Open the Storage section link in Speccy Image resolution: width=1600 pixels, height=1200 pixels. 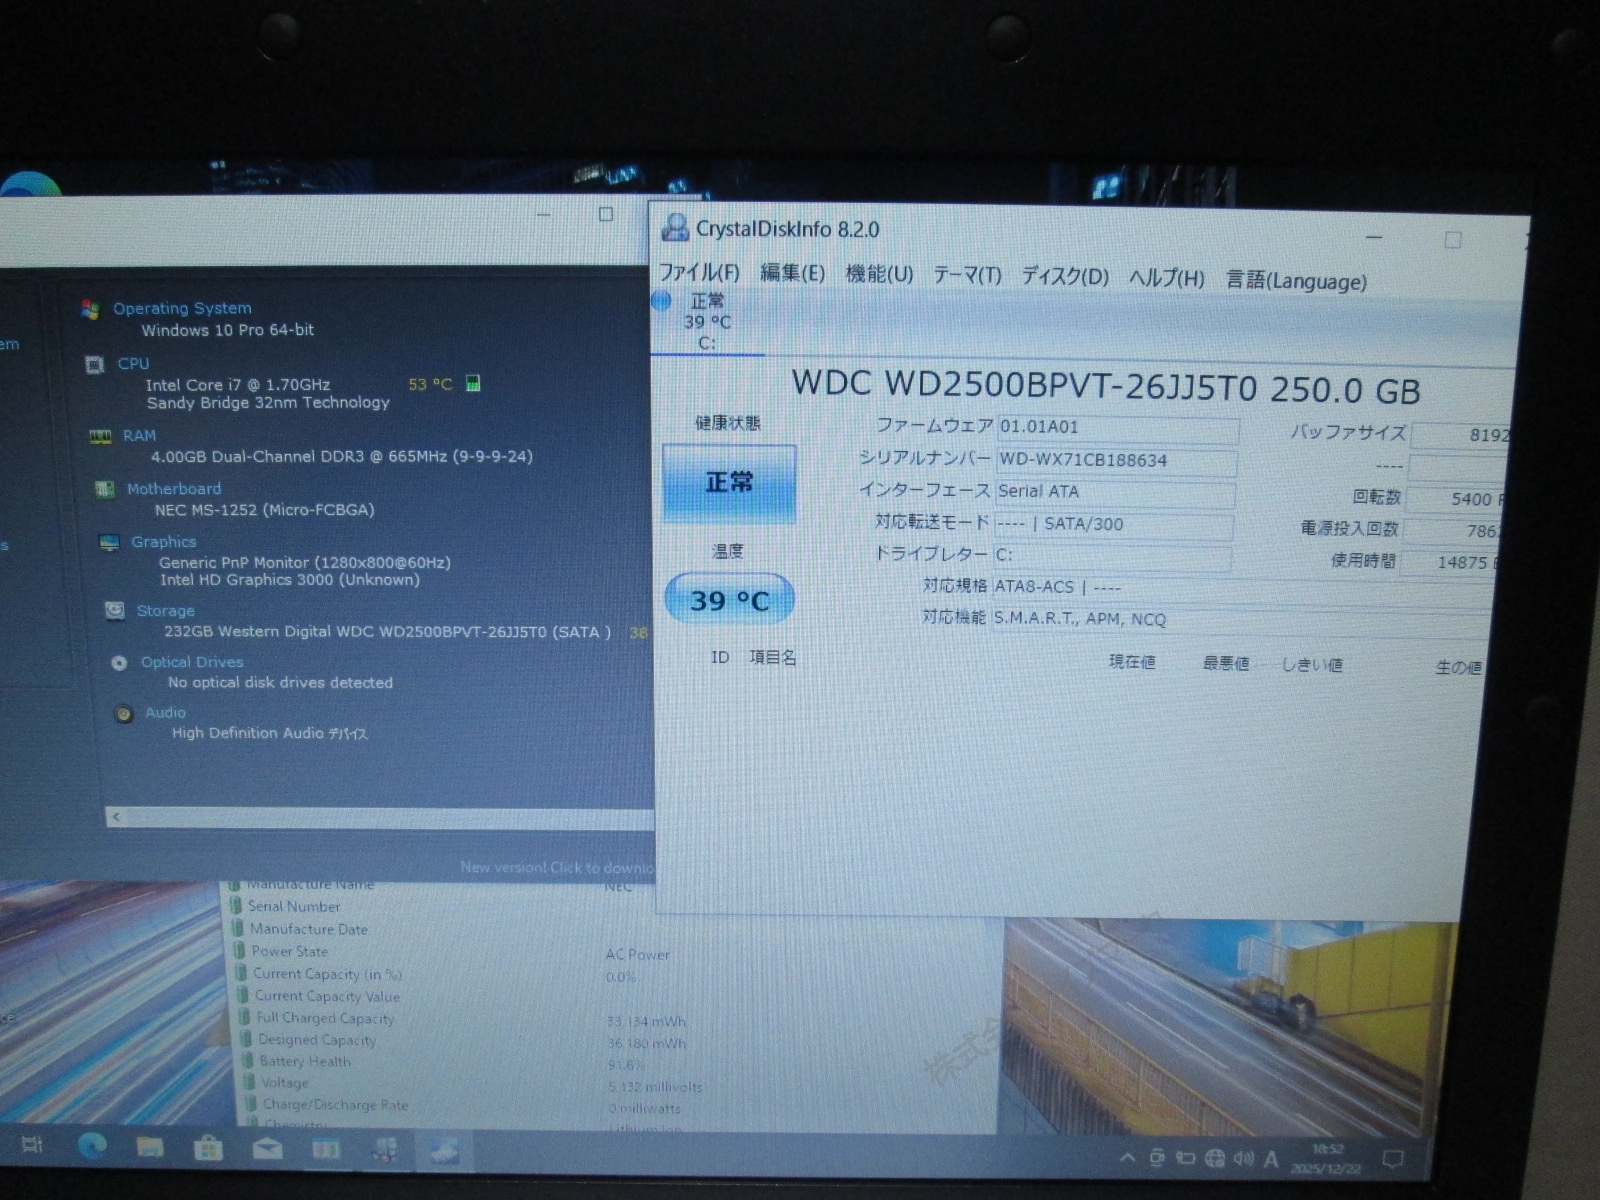[x=165, y=611]
